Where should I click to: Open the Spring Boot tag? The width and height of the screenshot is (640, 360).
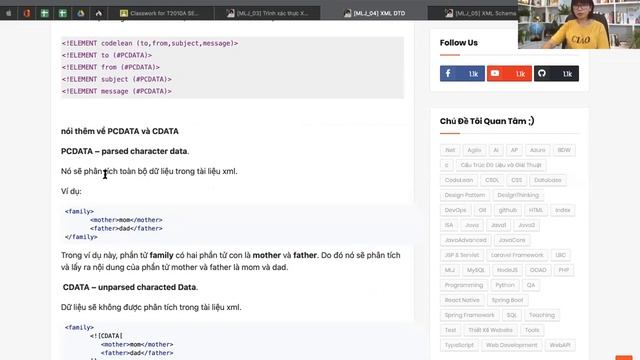507,300
